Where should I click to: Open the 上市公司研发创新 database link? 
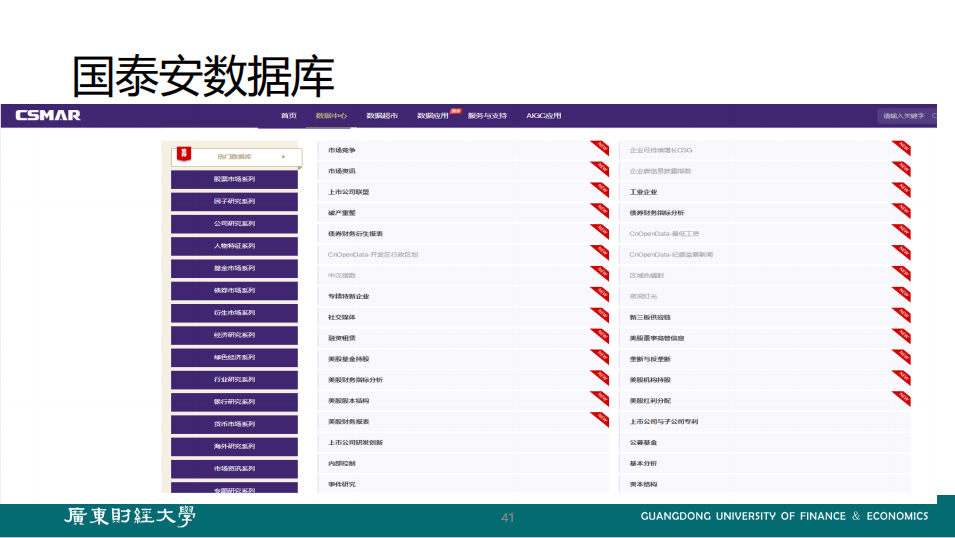[x=356, y=442]
